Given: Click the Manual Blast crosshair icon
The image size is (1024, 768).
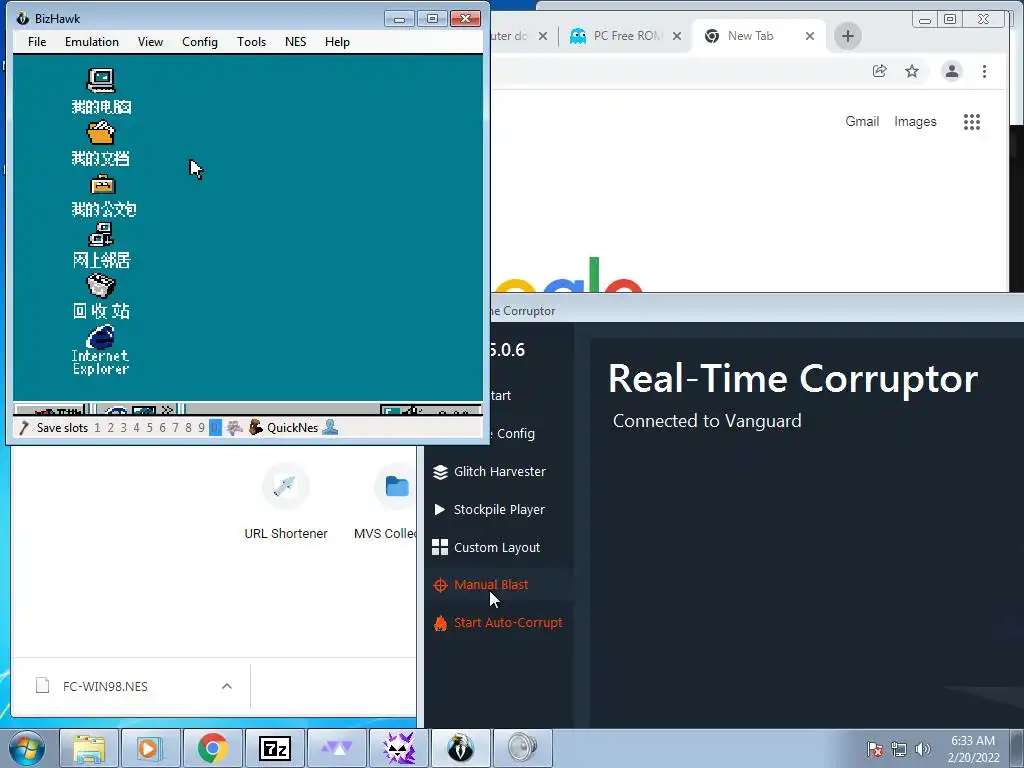Looking at the screenshot, I should [440, 585].
